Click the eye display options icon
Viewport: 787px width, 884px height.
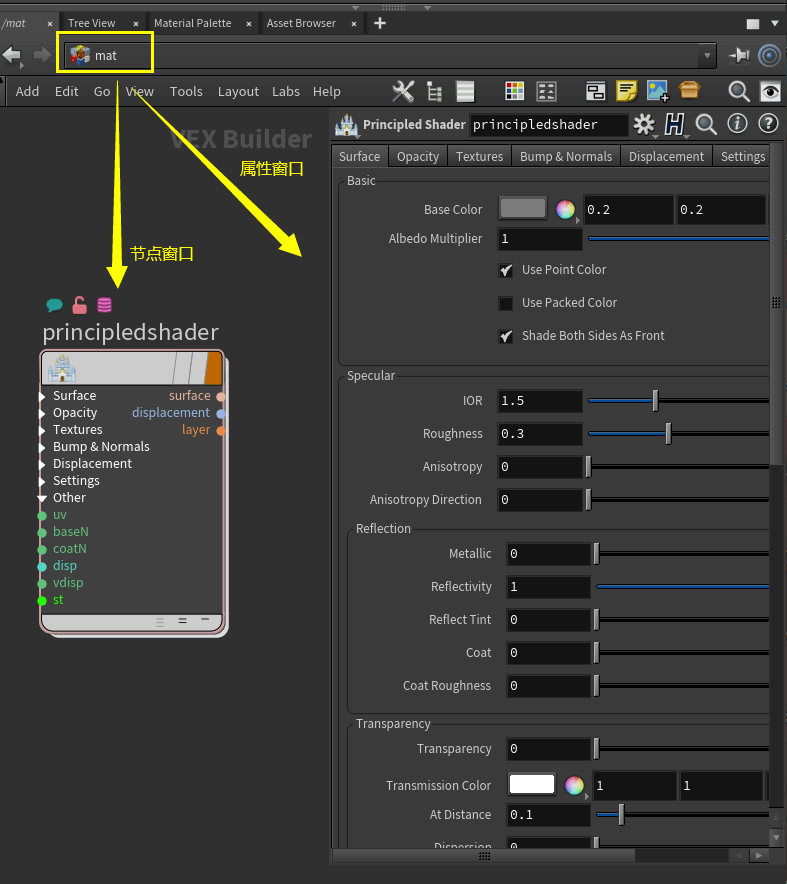coord(769,91)
